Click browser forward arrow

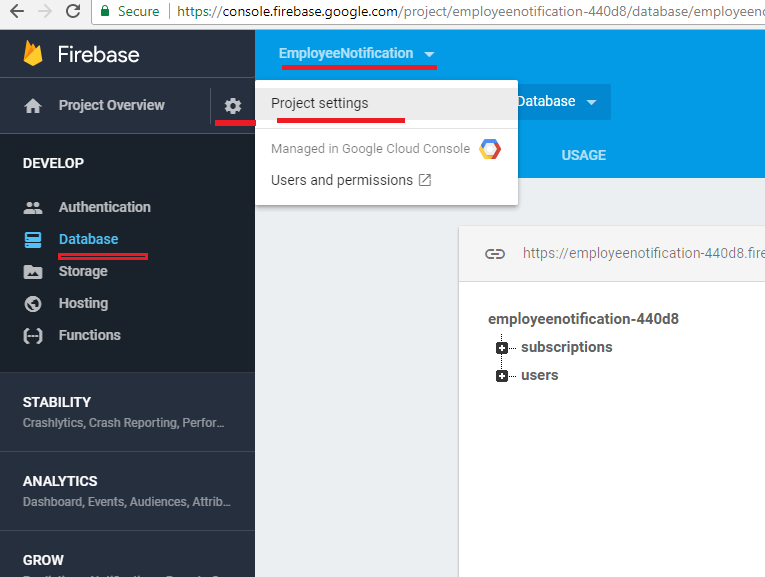(45, 11)
